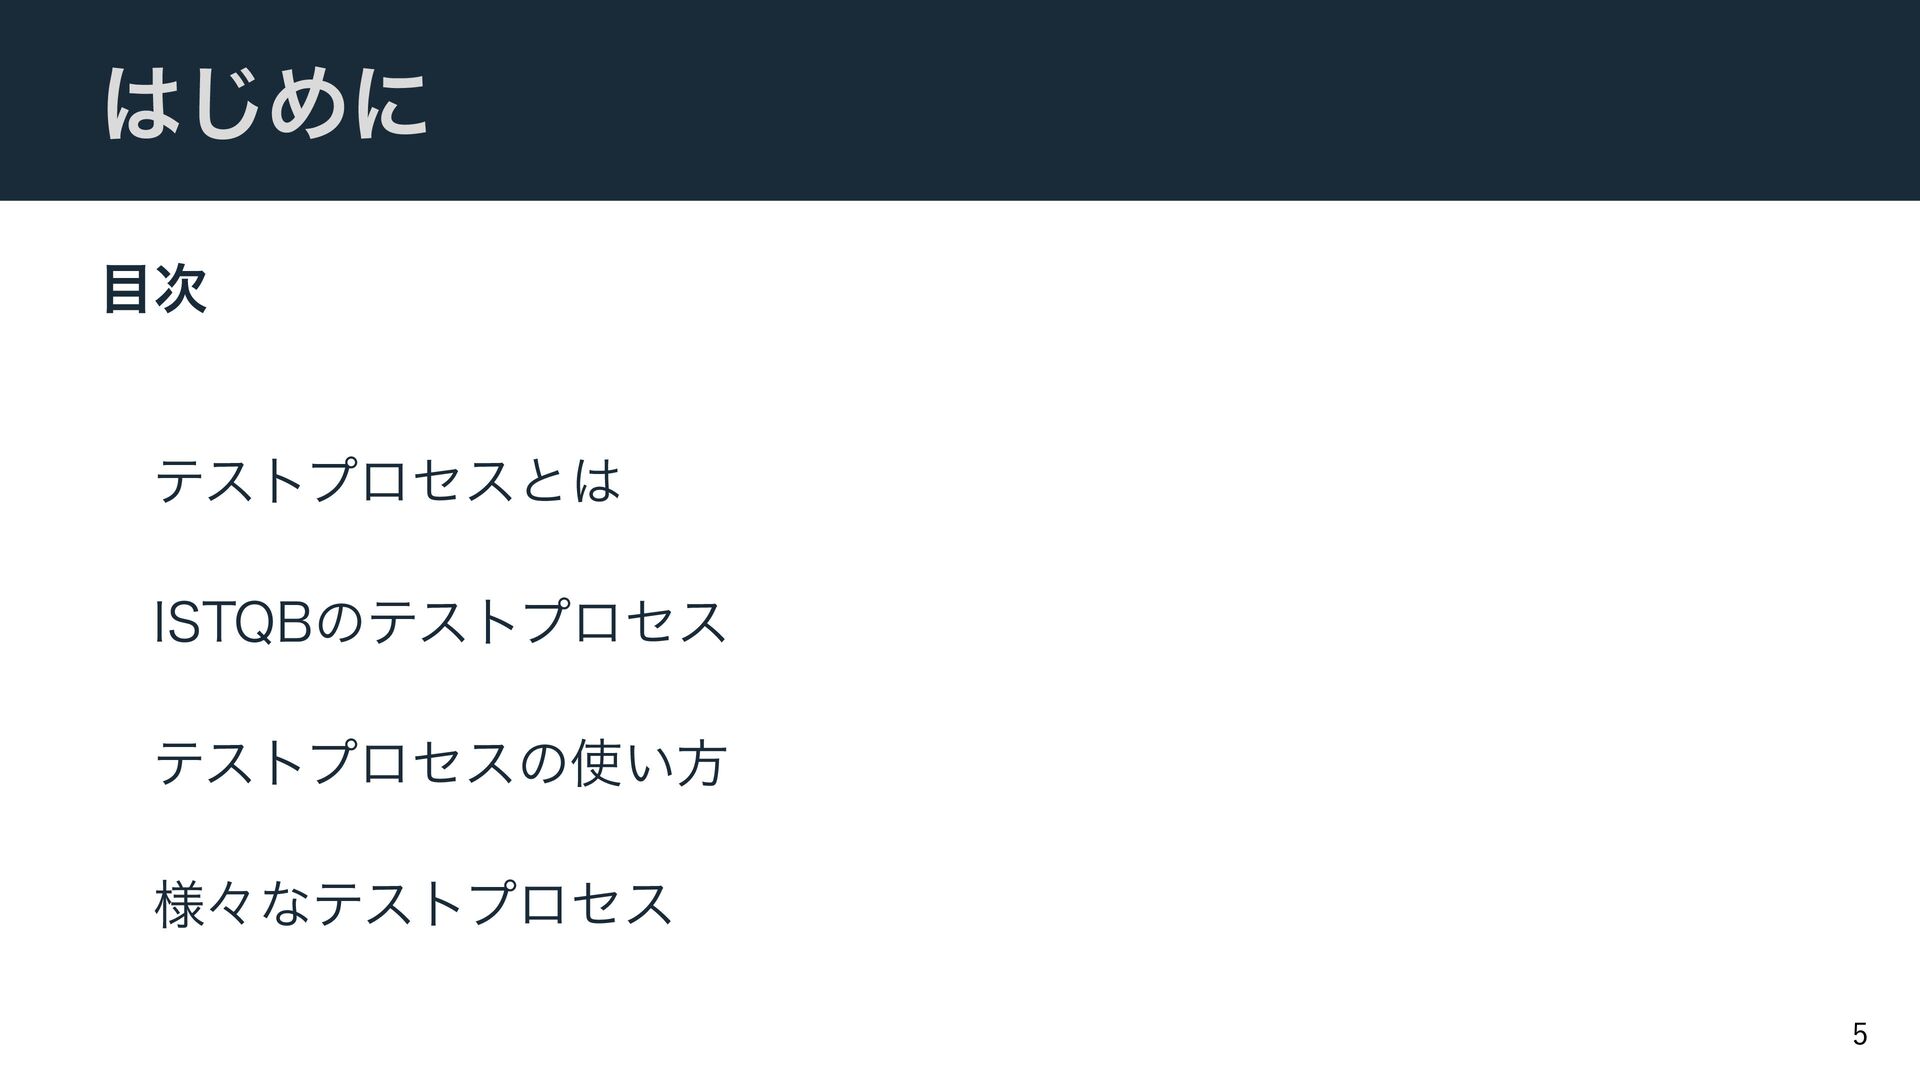Viewport: 1920px width, 1080px height.
Task: Click the word "ISTQB" in second item
Action: (x=237, y=621)
